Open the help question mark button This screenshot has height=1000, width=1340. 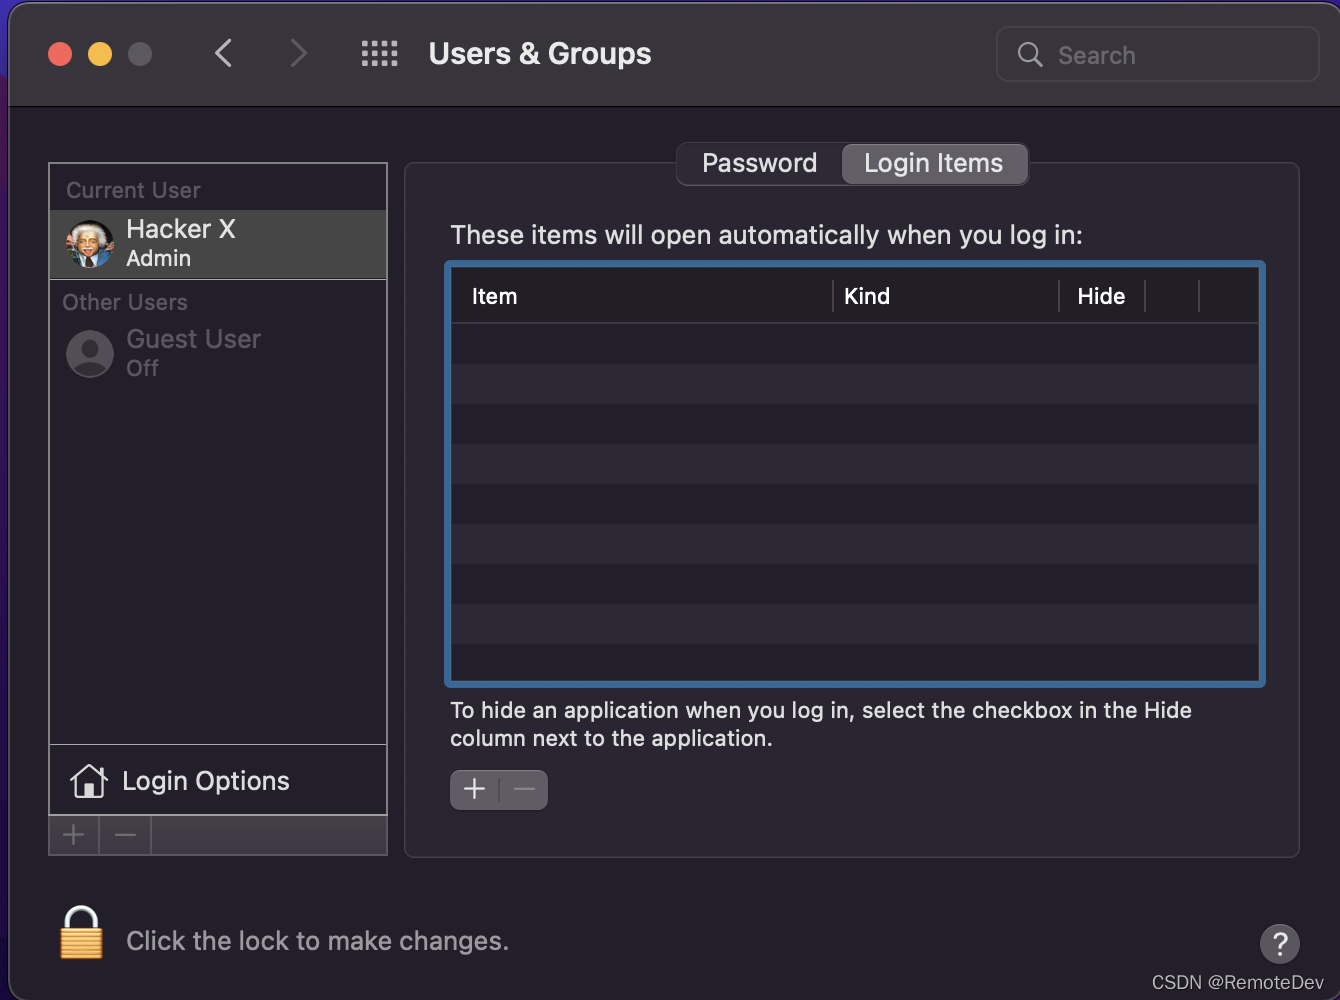[1279, 942]
